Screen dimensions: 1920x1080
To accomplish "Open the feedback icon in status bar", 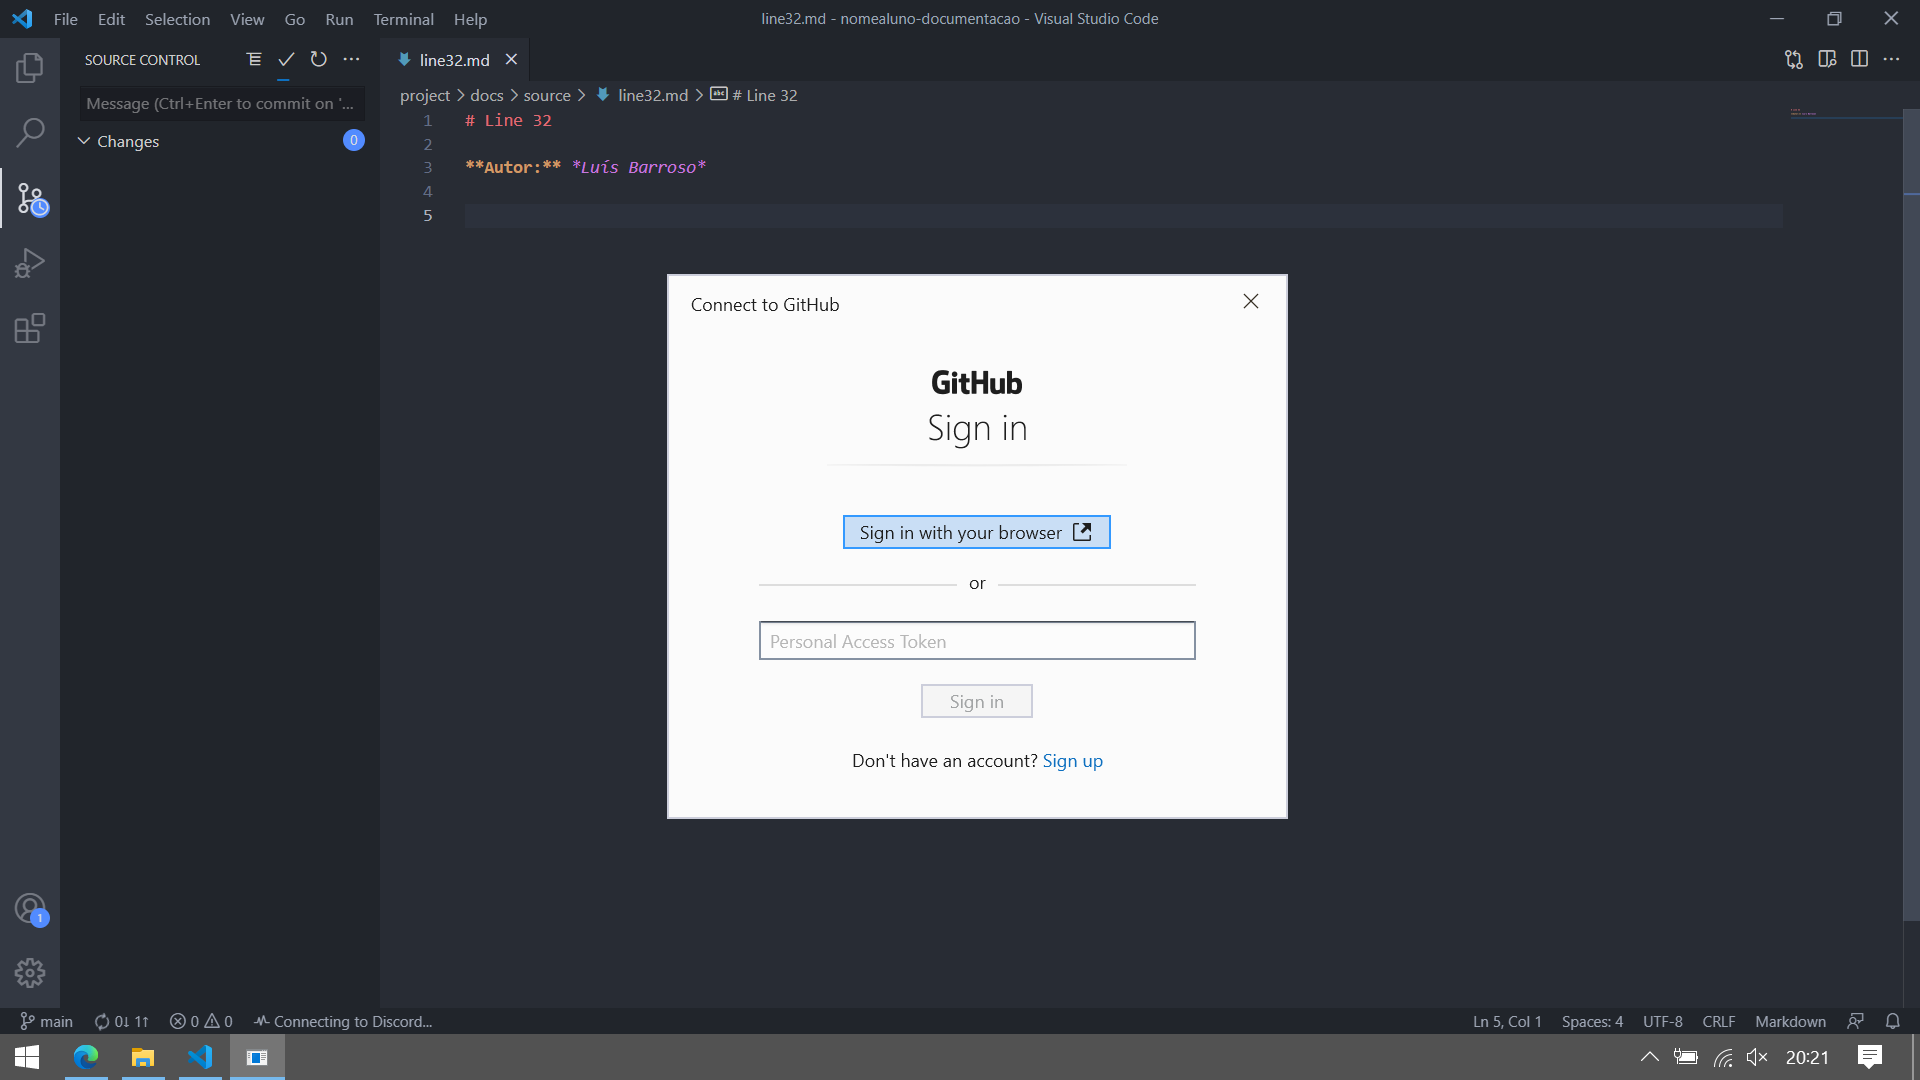I will click(1855, 1021).
